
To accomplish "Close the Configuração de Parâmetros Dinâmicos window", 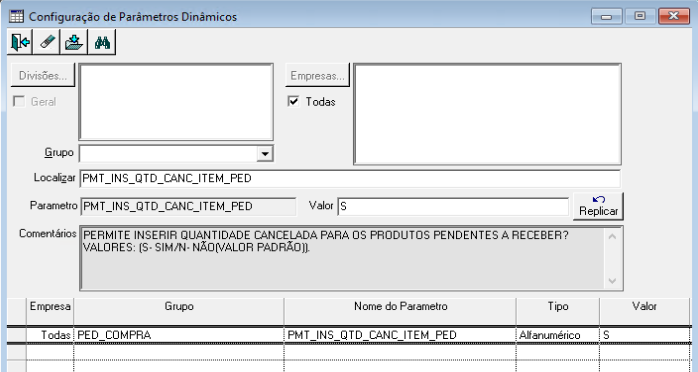I will tap(674, 16).
